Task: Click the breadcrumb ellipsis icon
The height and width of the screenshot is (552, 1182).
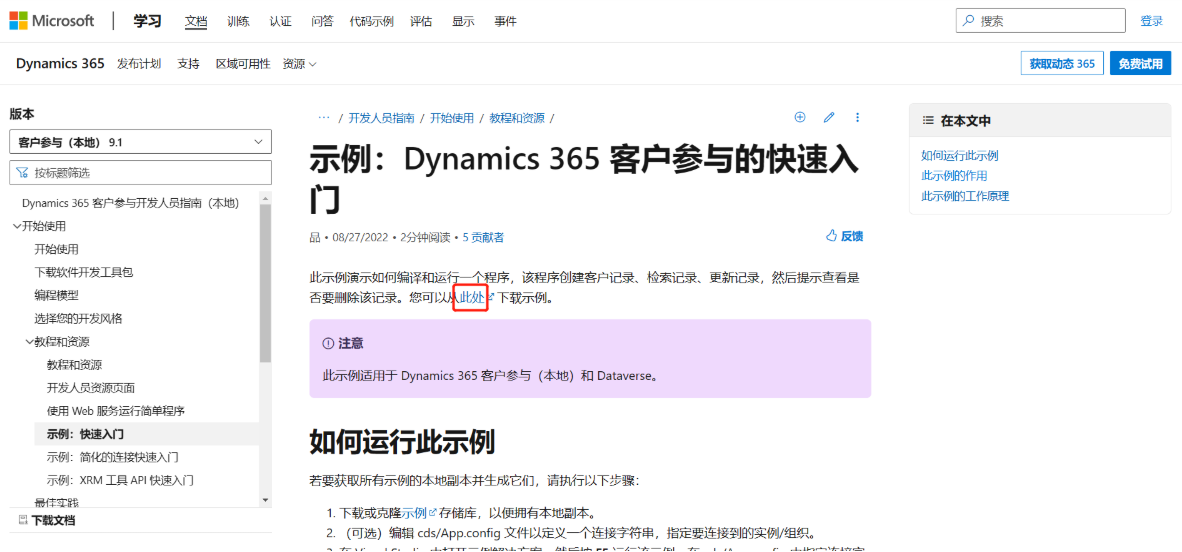Action: [324, 118]
